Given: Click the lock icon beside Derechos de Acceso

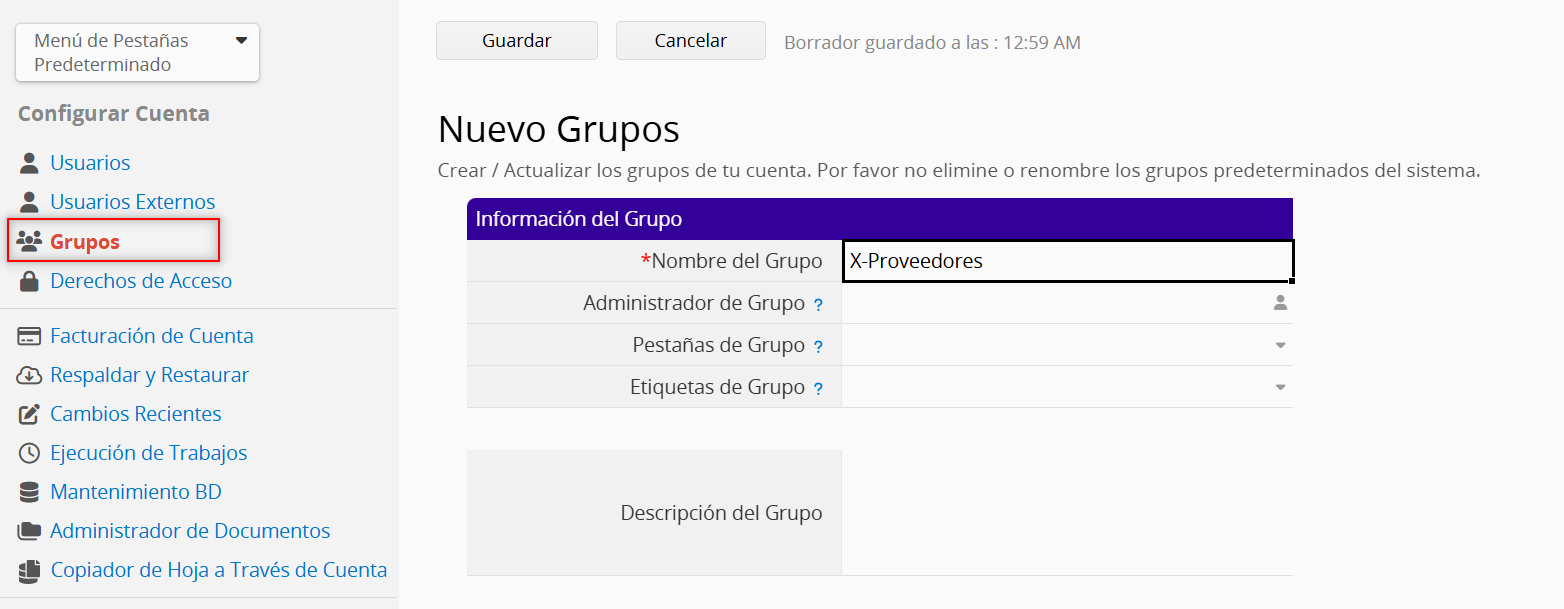Looking at the screenshot, I should [30, 281].
